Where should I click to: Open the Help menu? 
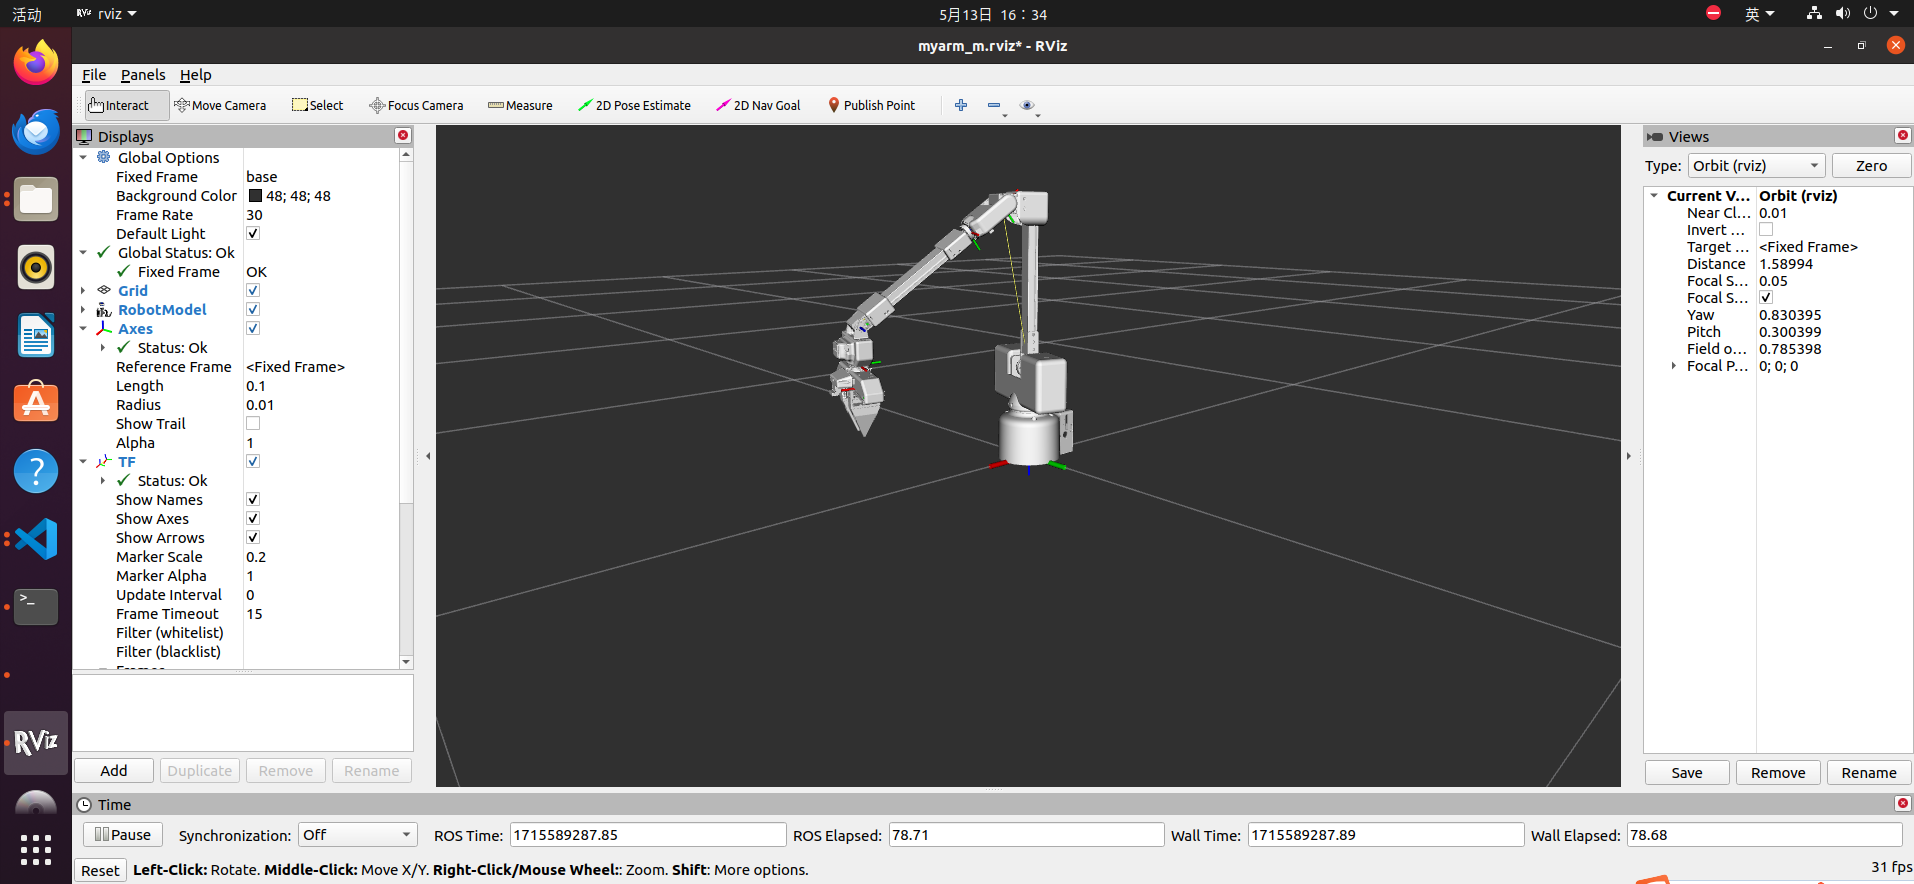pos(195,75)
